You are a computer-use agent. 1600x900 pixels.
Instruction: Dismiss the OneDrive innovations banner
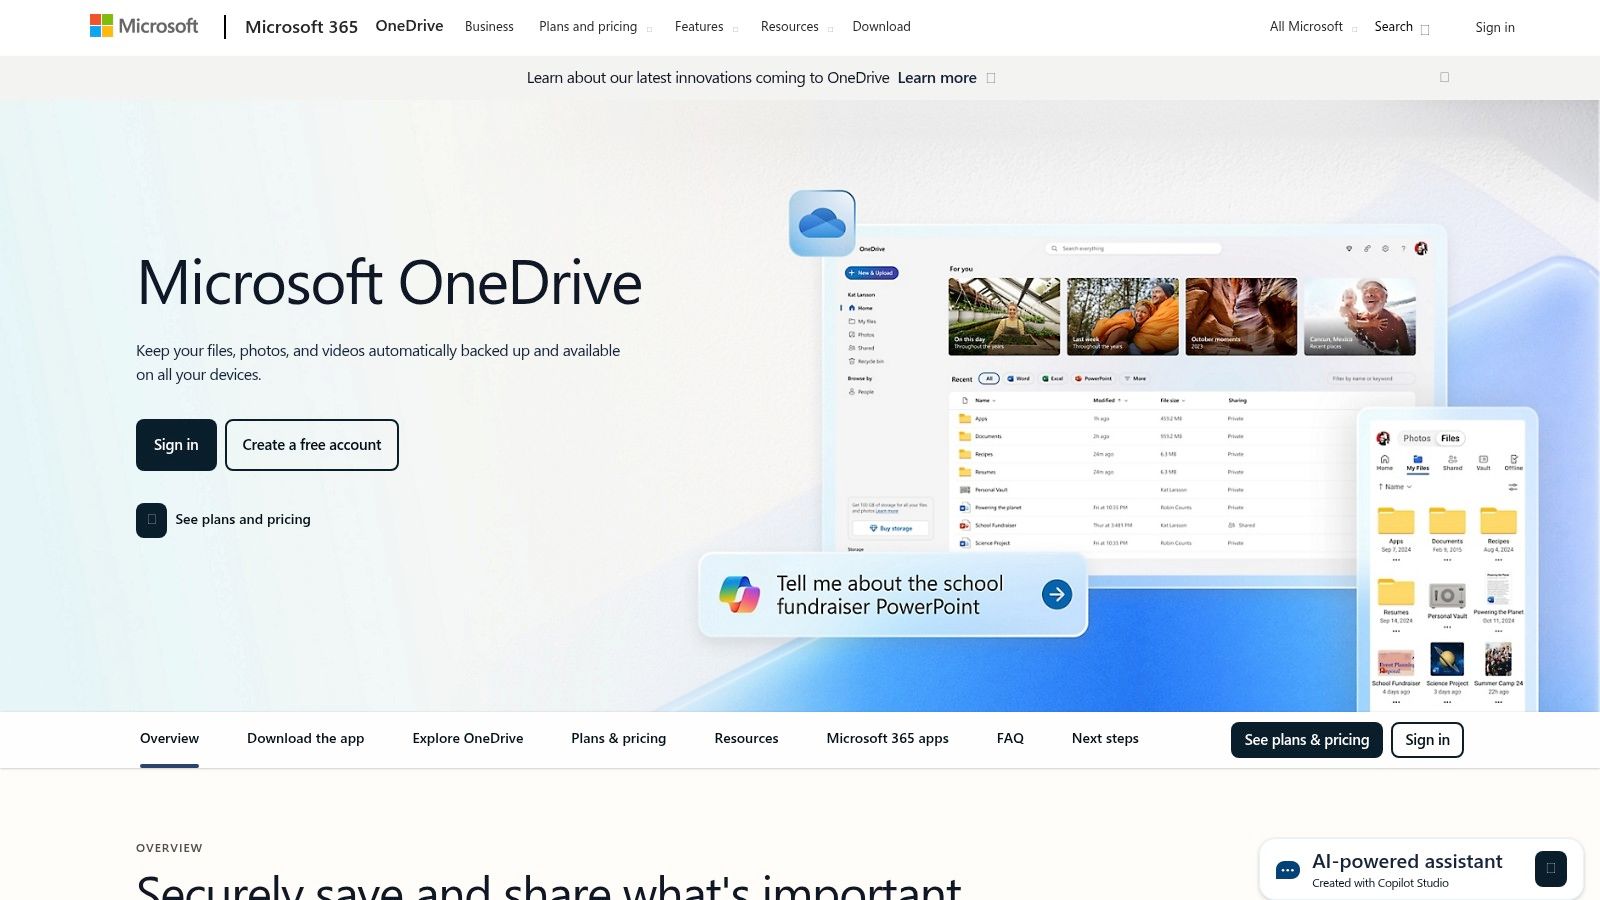point(1444,78)
